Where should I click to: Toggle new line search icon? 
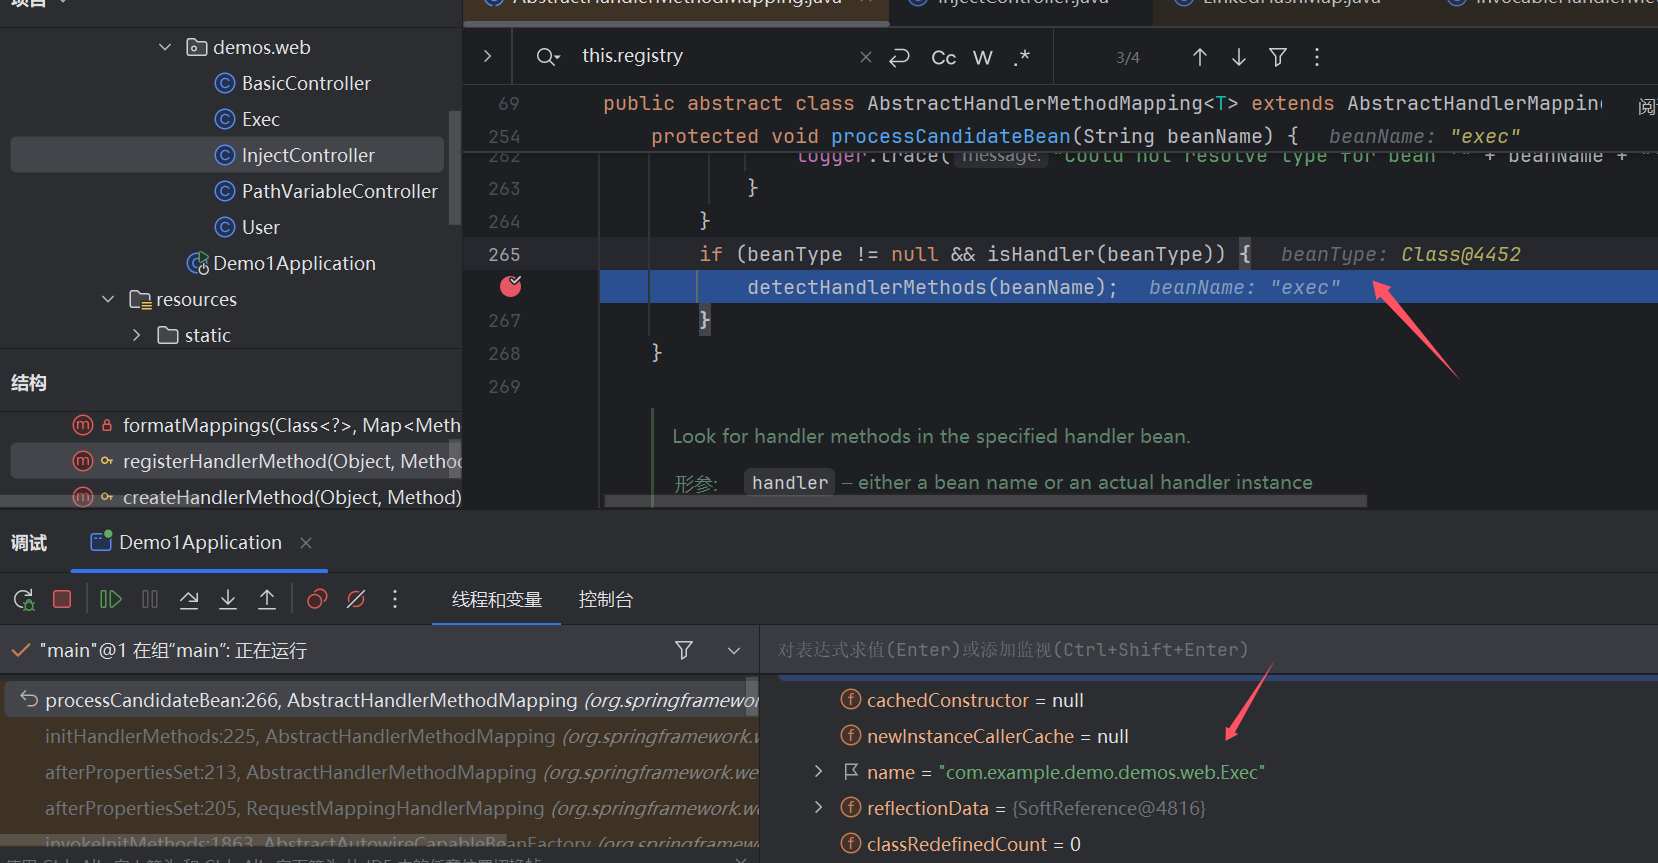(900, 57)
